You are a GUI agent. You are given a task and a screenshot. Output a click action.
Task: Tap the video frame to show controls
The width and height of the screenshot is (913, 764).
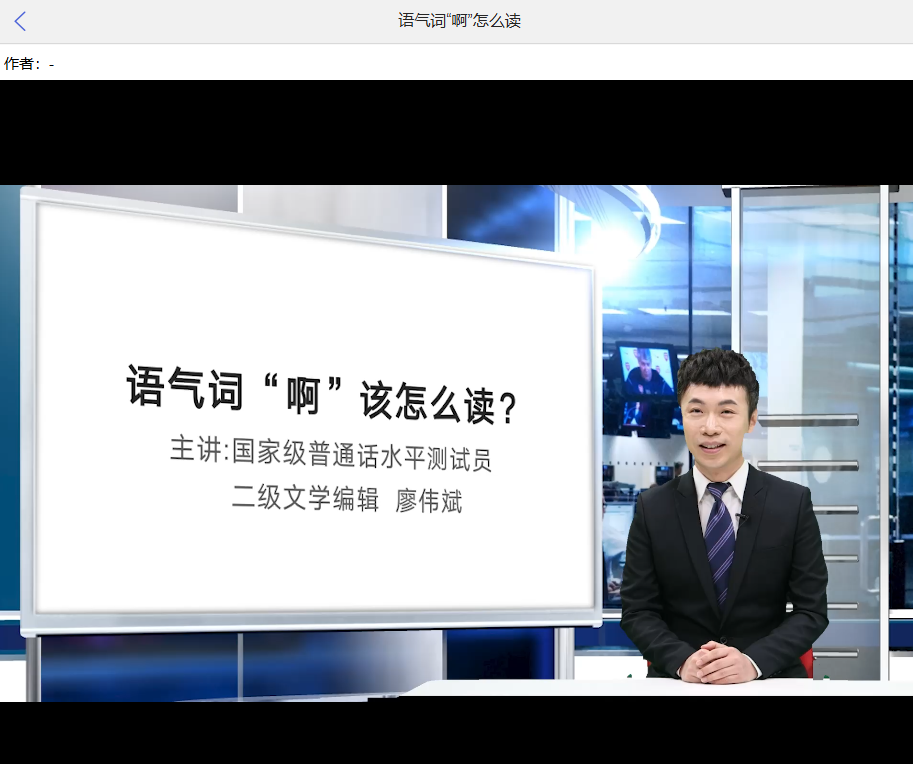pos(456,443)
